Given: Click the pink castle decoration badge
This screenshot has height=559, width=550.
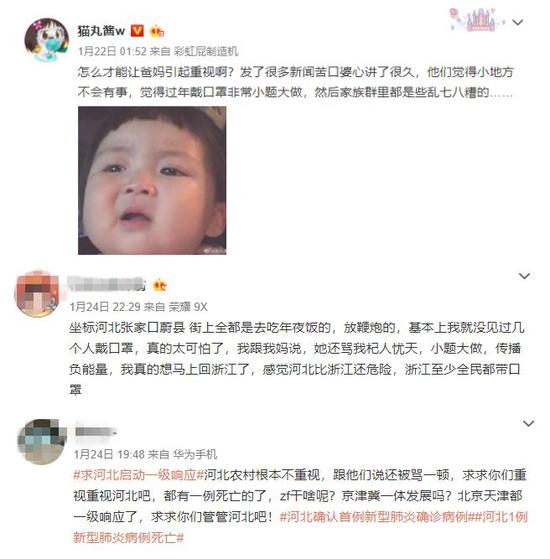Looking at the screenshot, I should 477,20.
